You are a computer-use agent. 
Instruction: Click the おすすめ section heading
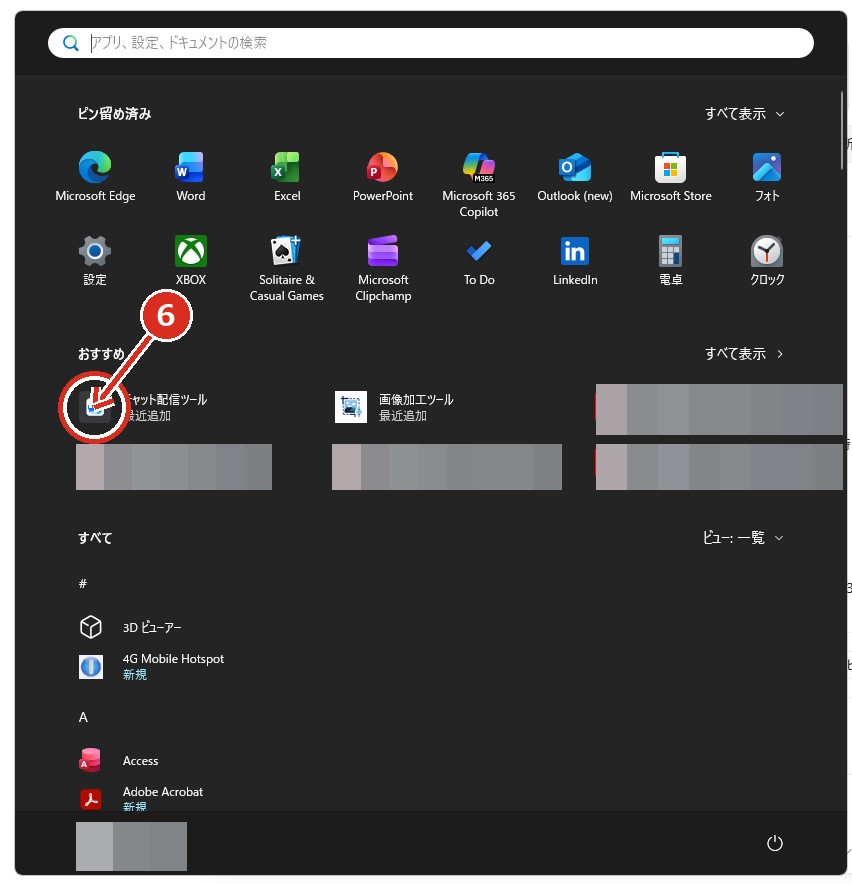pos(101,354)
